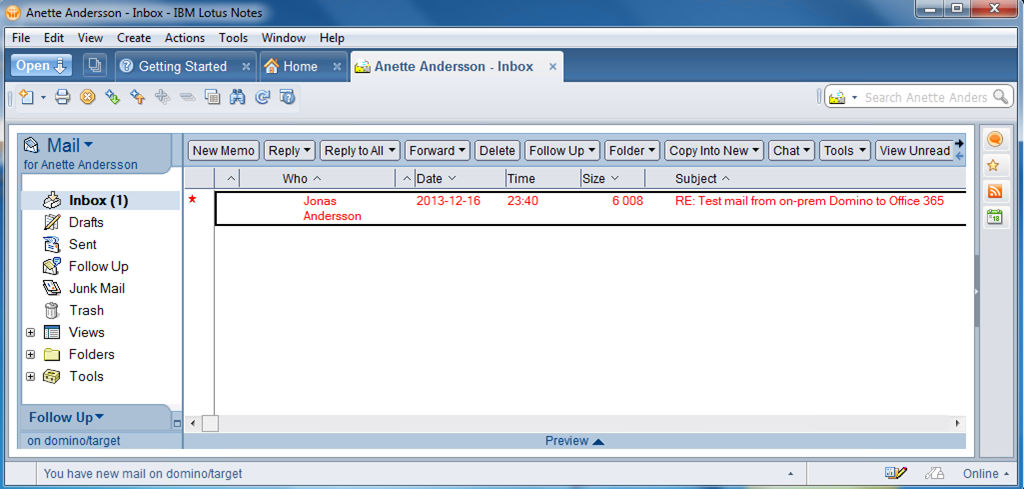The height and width of the screenshot is (489, 1024).
Task: Open the Sametime chat sidebar icon
Action: [x=995, y=139]
